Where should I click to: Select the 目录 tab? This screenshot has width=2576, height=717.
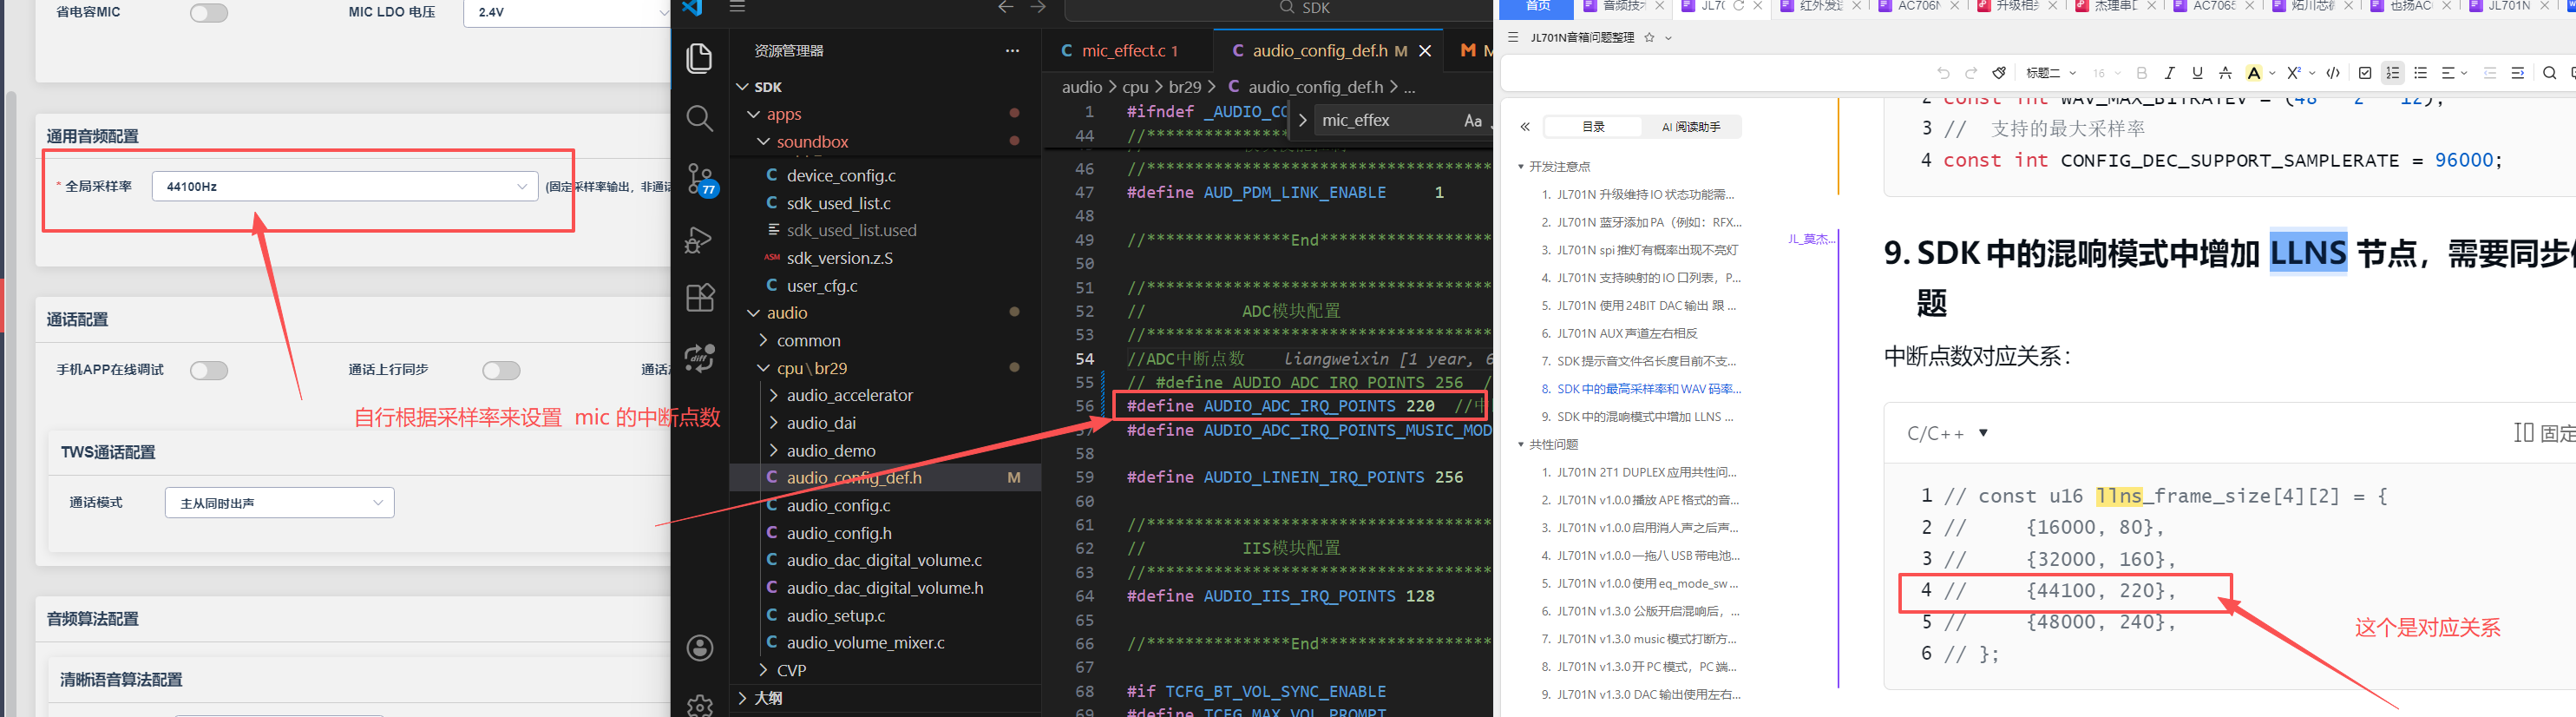point(1593,127)
